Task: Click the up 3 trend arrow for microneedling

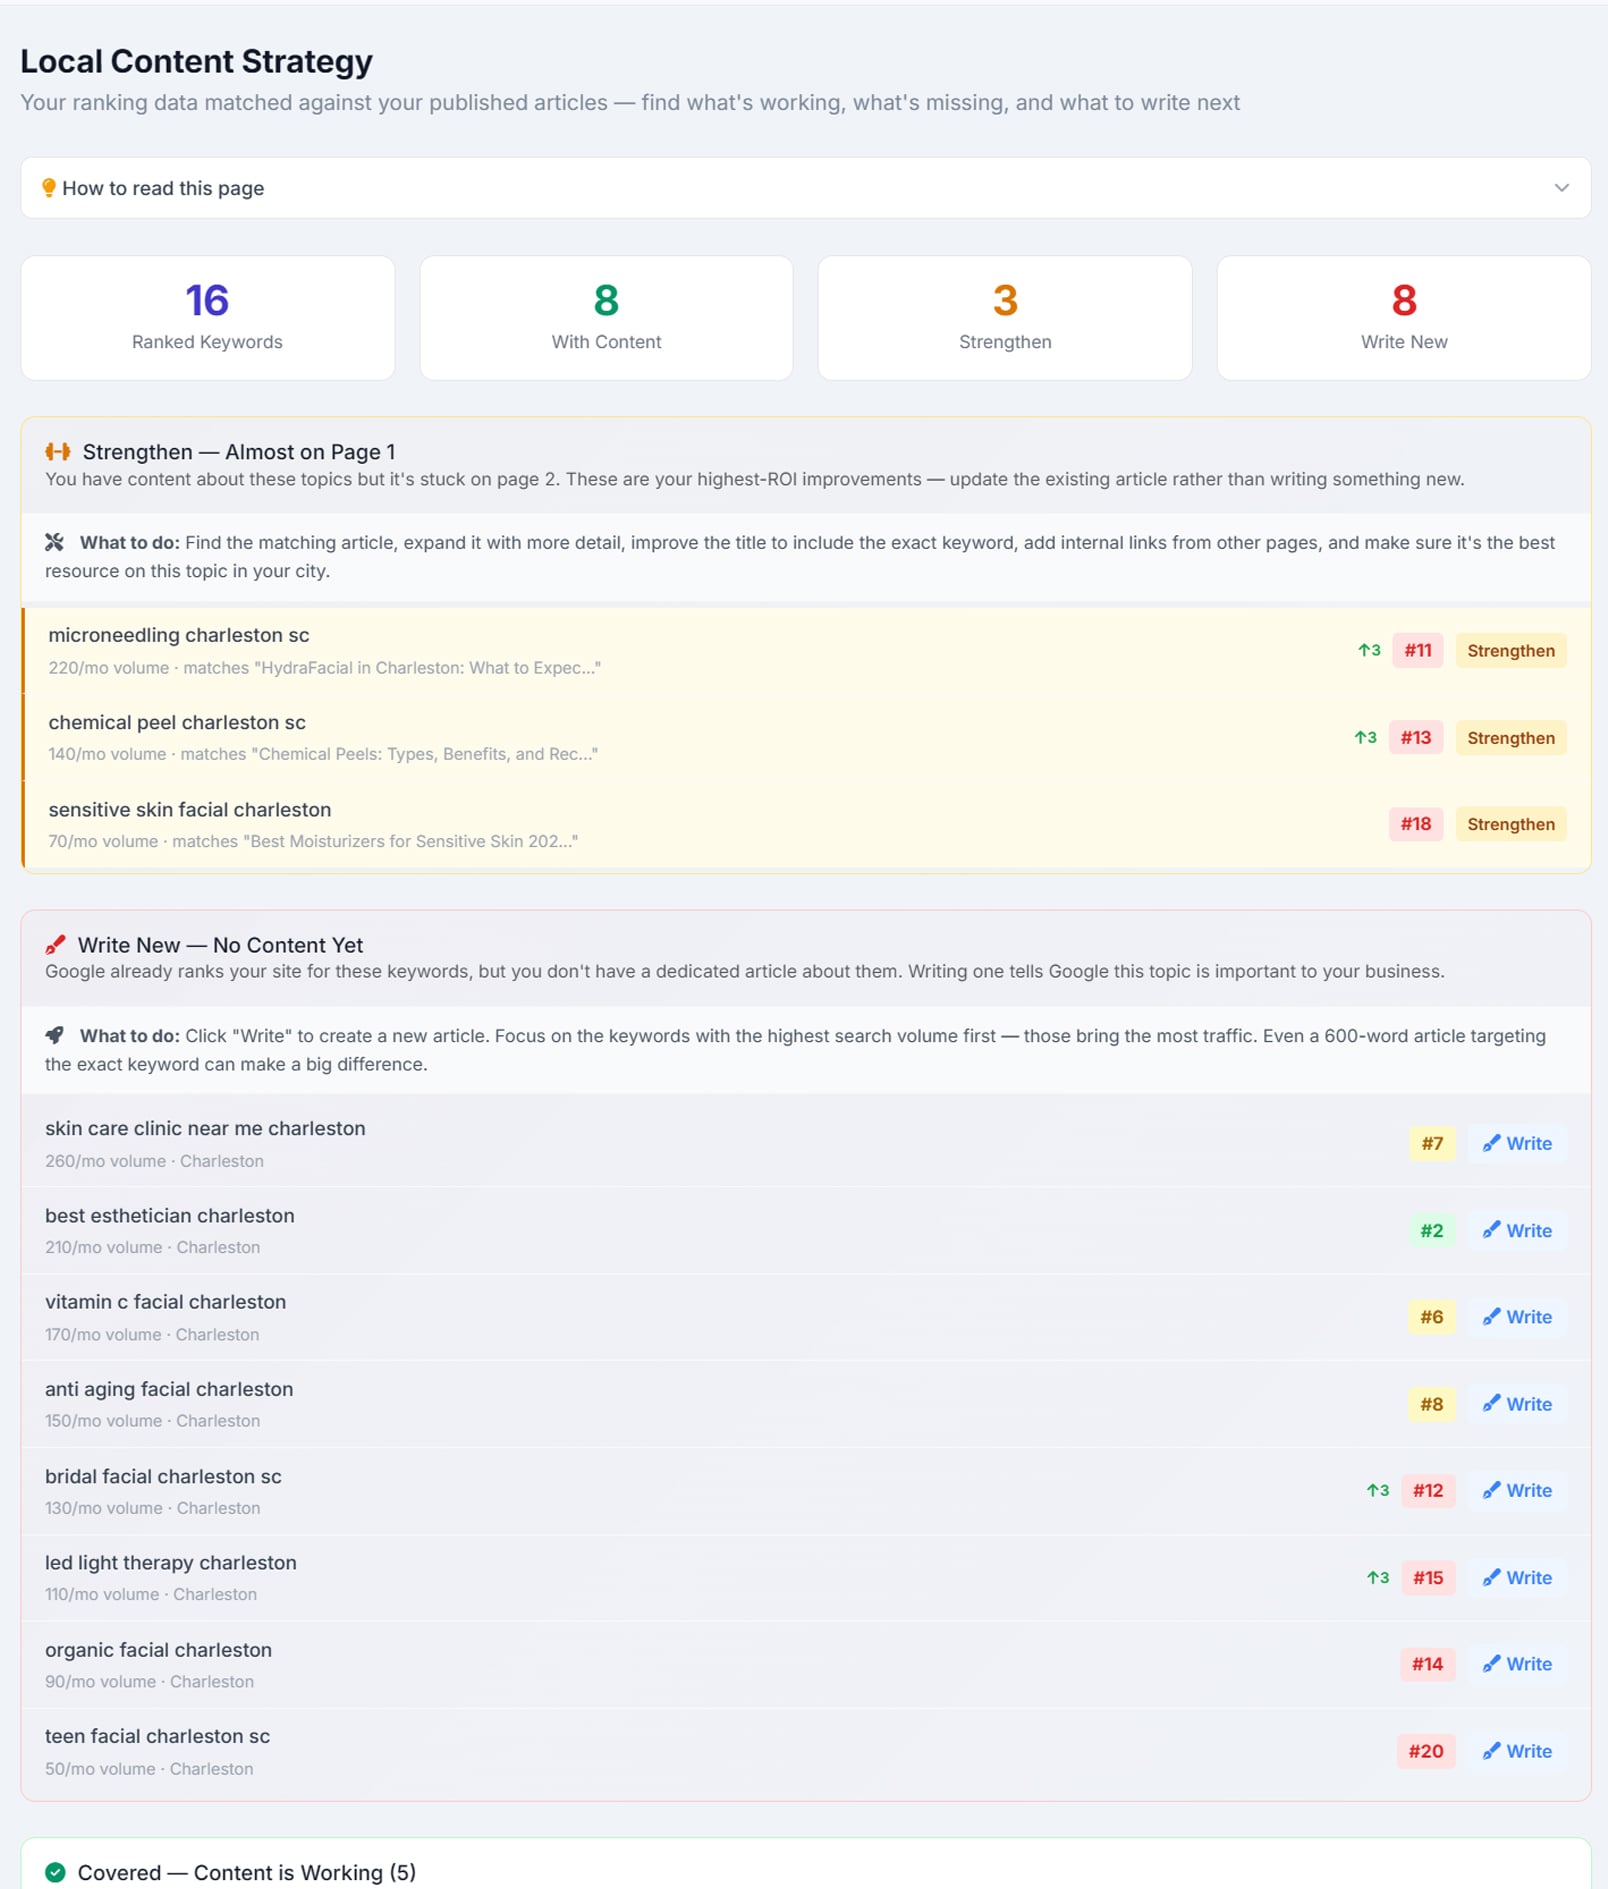Action: [x=1369, y=651]
